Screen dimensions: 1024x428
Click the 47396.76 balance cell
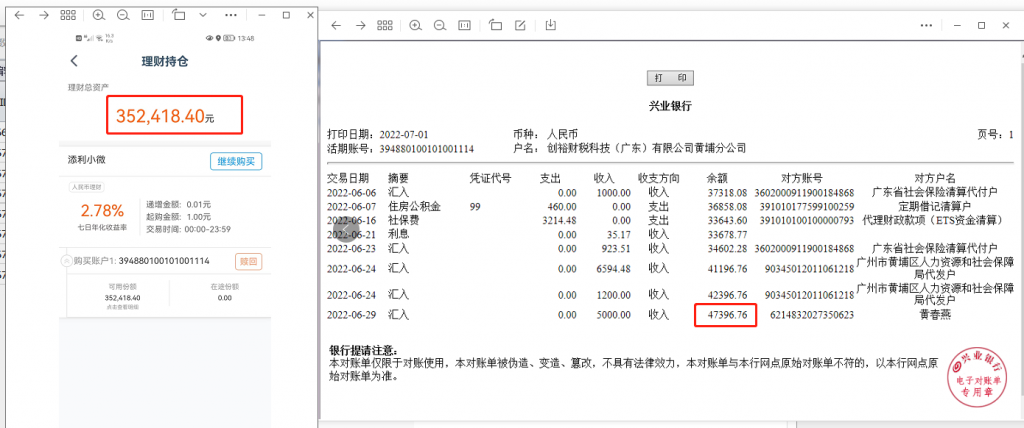pos(728,315)
